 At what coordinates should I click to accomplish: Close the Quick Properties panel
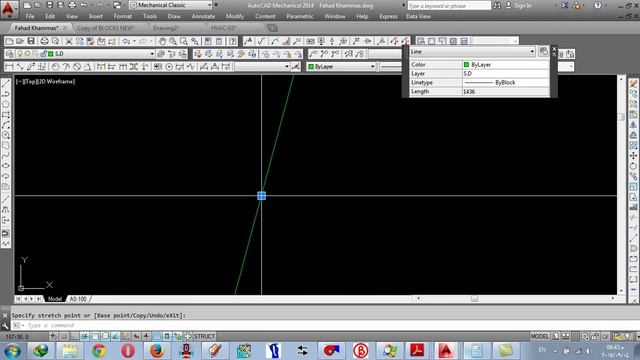click(554, 49)
